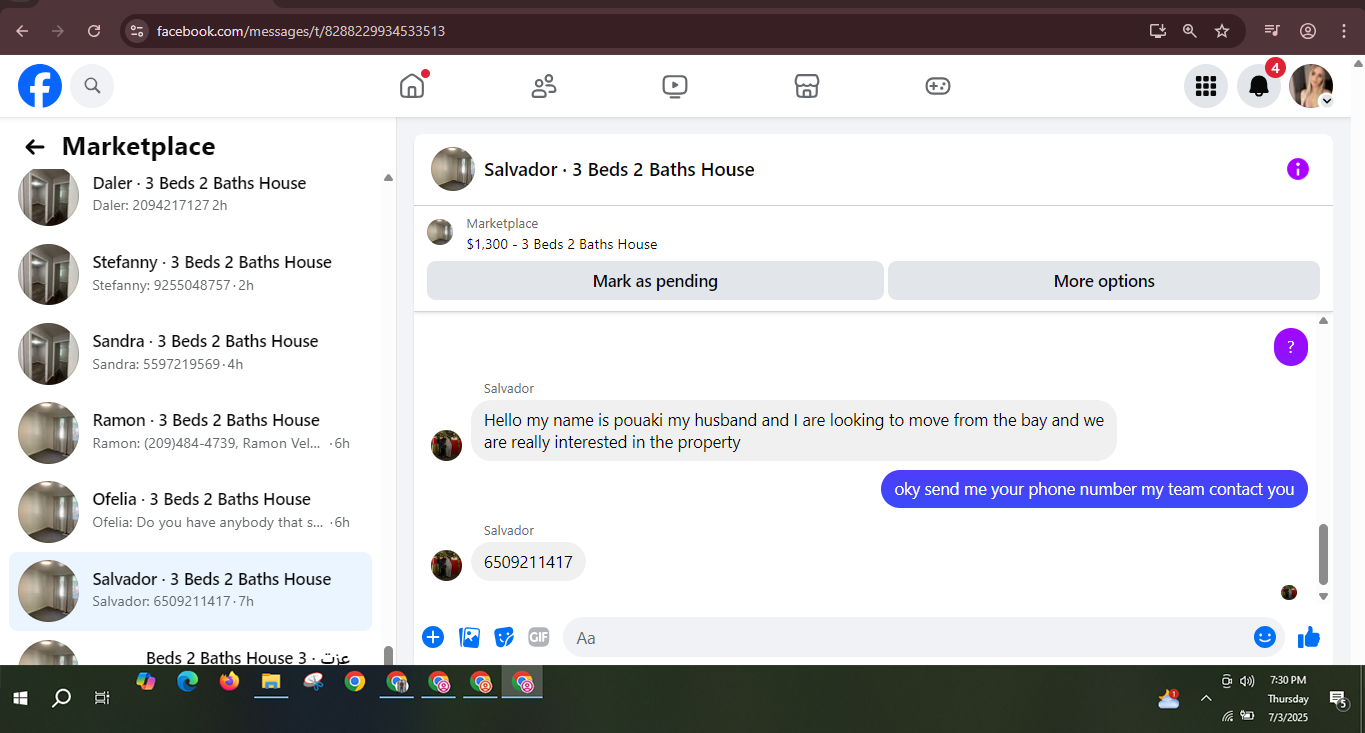Screen dimensions: 1365x733
Task: Click the install app icon in address bar
Action: 1158,31
